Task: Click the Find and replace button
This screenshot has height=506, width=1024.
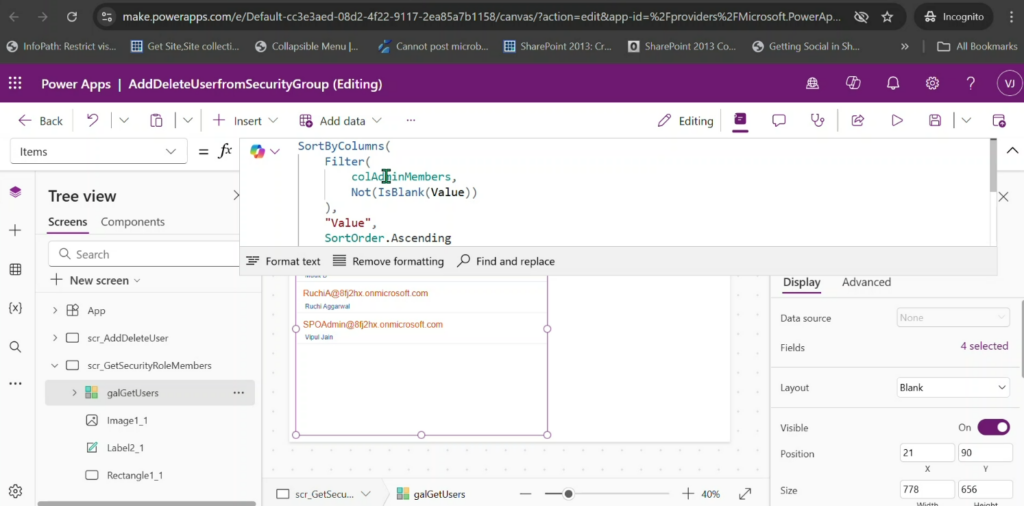Action: [x=506, y=261]
